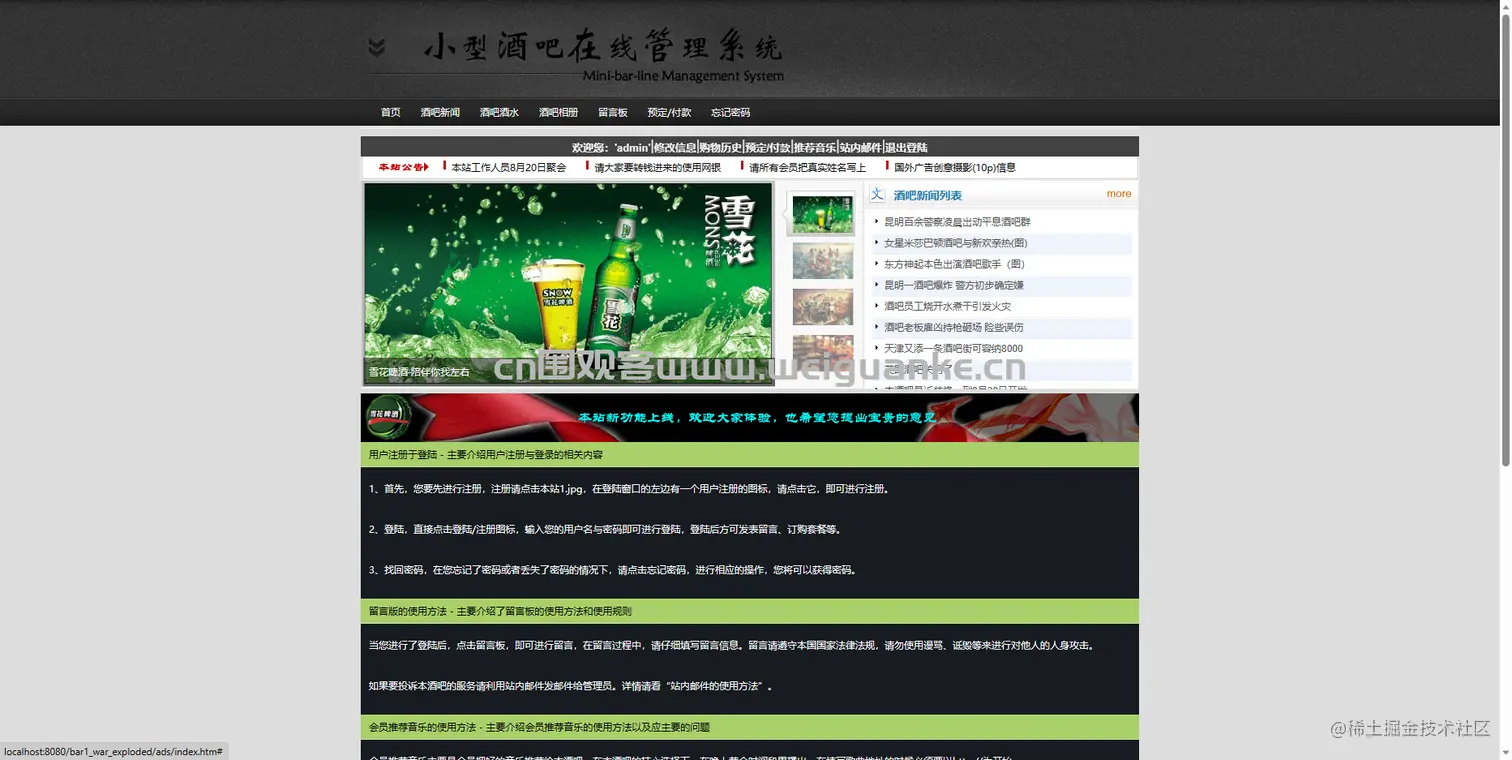
Task: Click 修改信息 in user bar
Action: point(675,148)
